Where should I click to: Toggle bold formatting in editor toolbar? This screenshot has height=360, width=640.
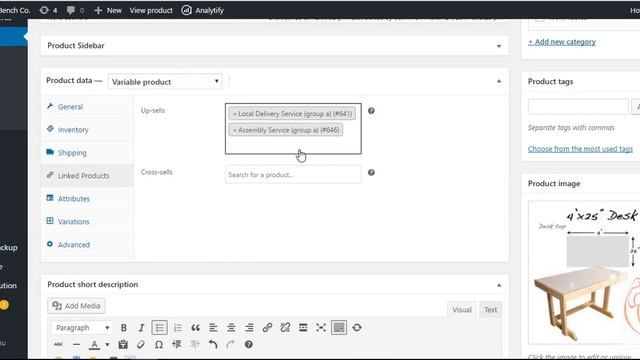pos(123,328)
